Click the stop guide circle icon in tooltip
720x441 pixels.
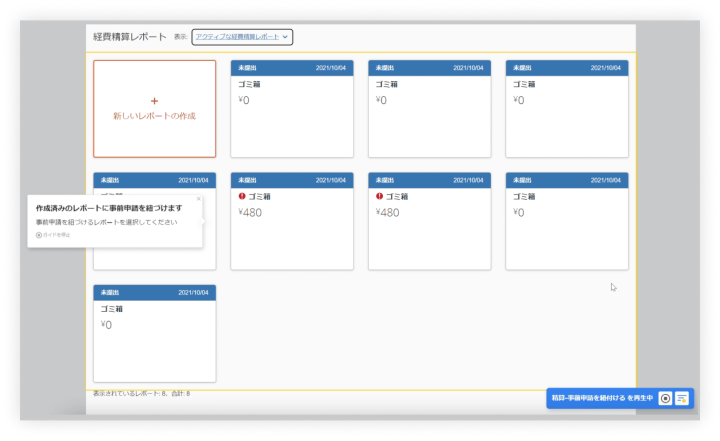coord(39,235)
